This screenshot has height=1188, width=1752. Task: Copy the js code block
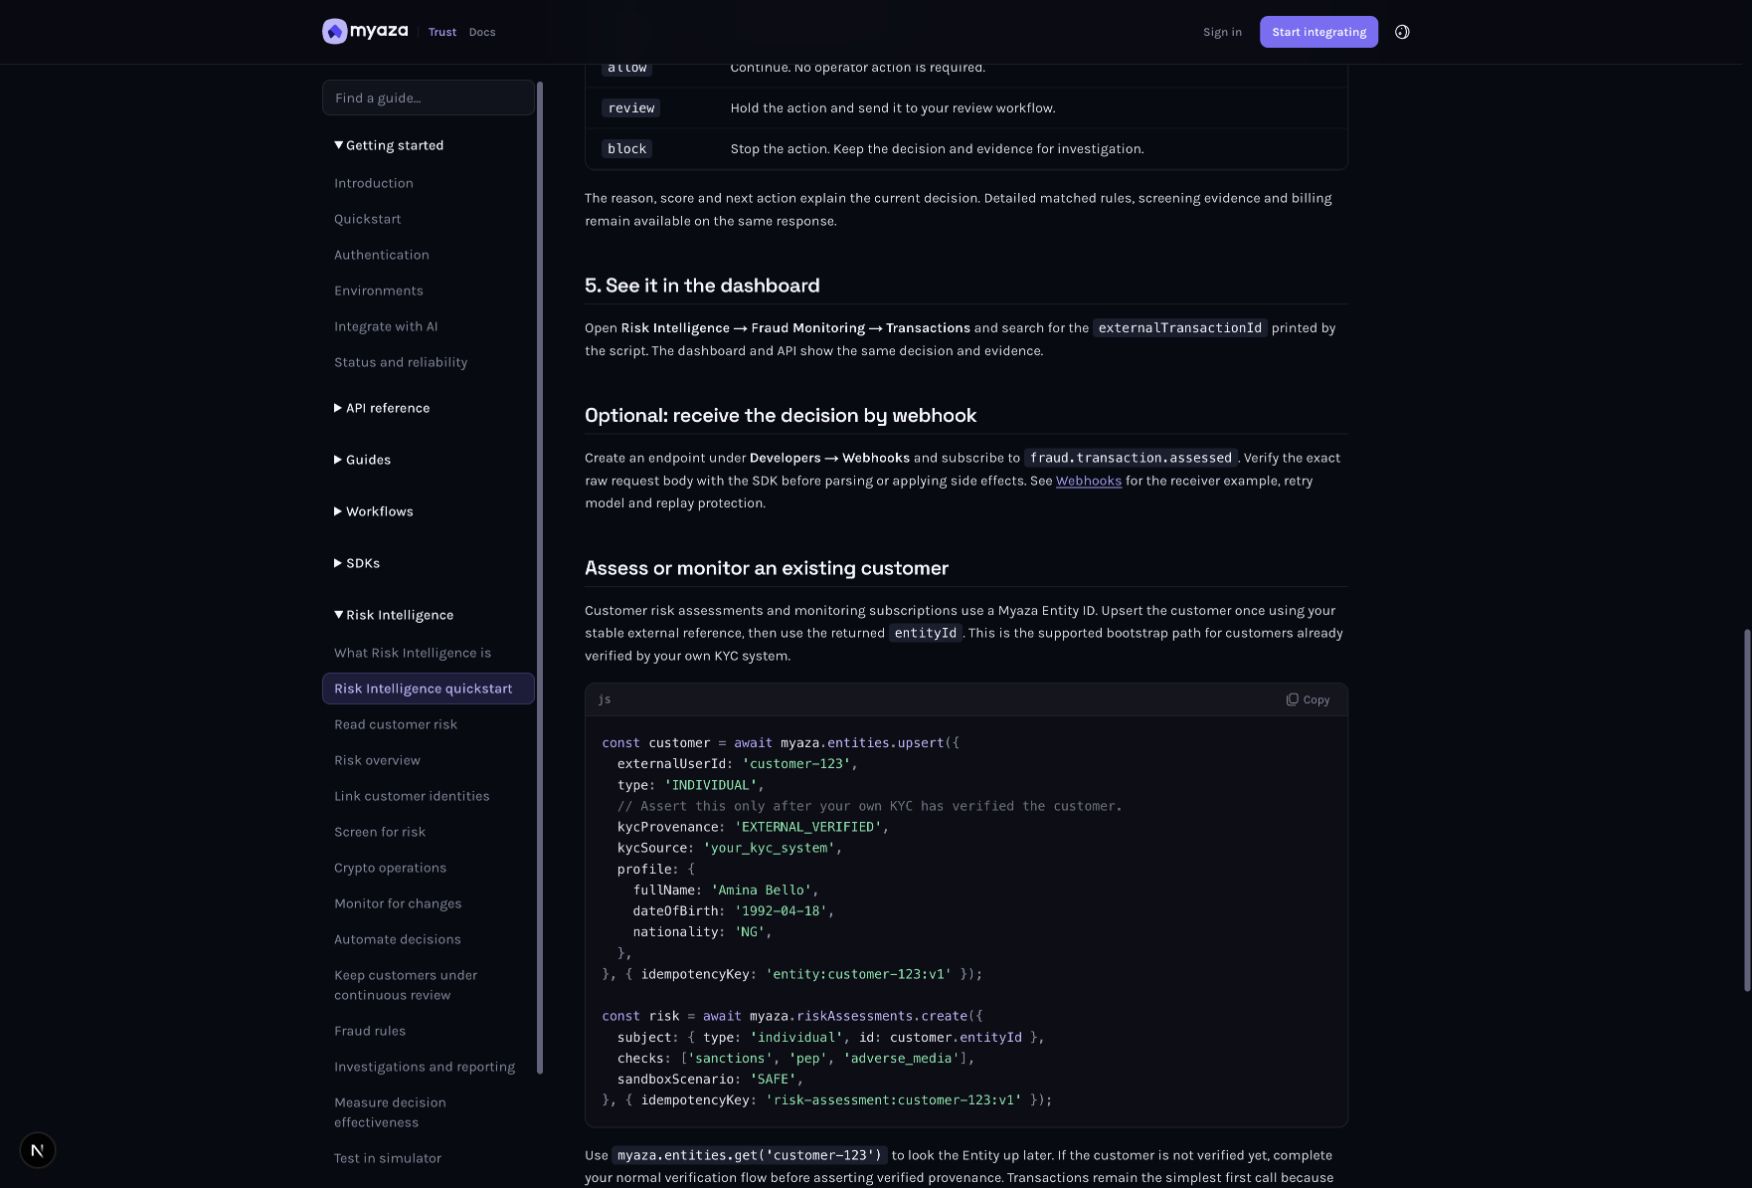[1307, 700]
